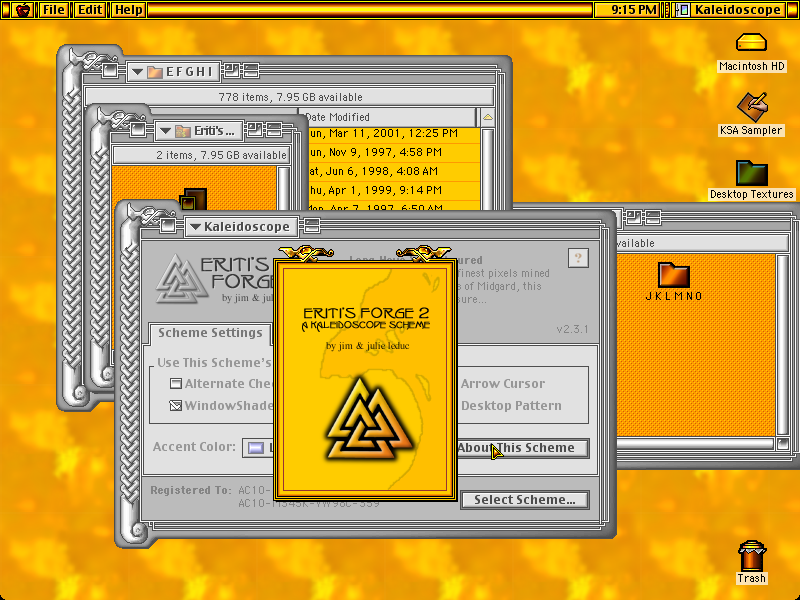Click the About This Scheme button
This screenshot has width=800, height=600.
pos(523,448)
